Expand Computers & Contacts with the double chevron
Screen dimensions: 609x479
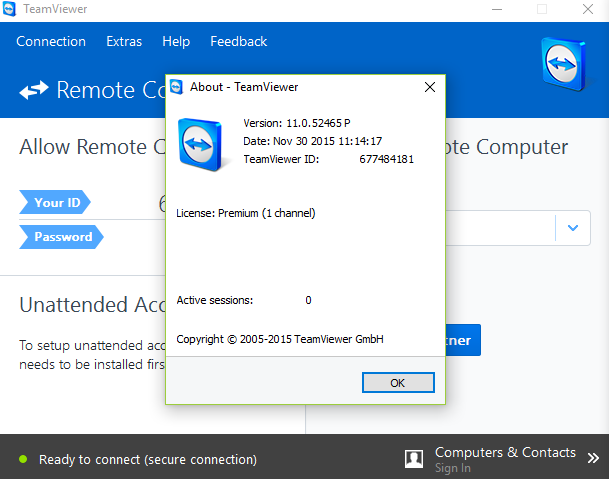pyautogui.click(x=593, y=458)
